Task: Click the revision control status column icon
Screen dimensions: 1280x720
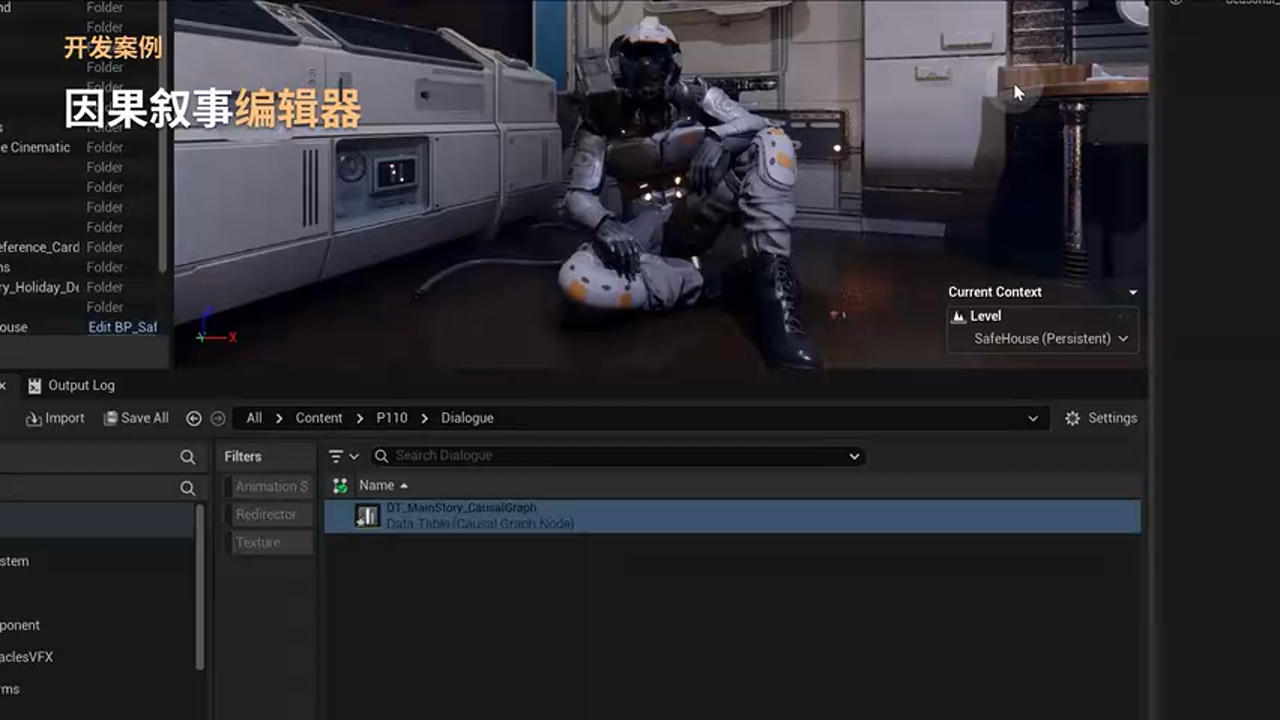Action: coord(340,486)
